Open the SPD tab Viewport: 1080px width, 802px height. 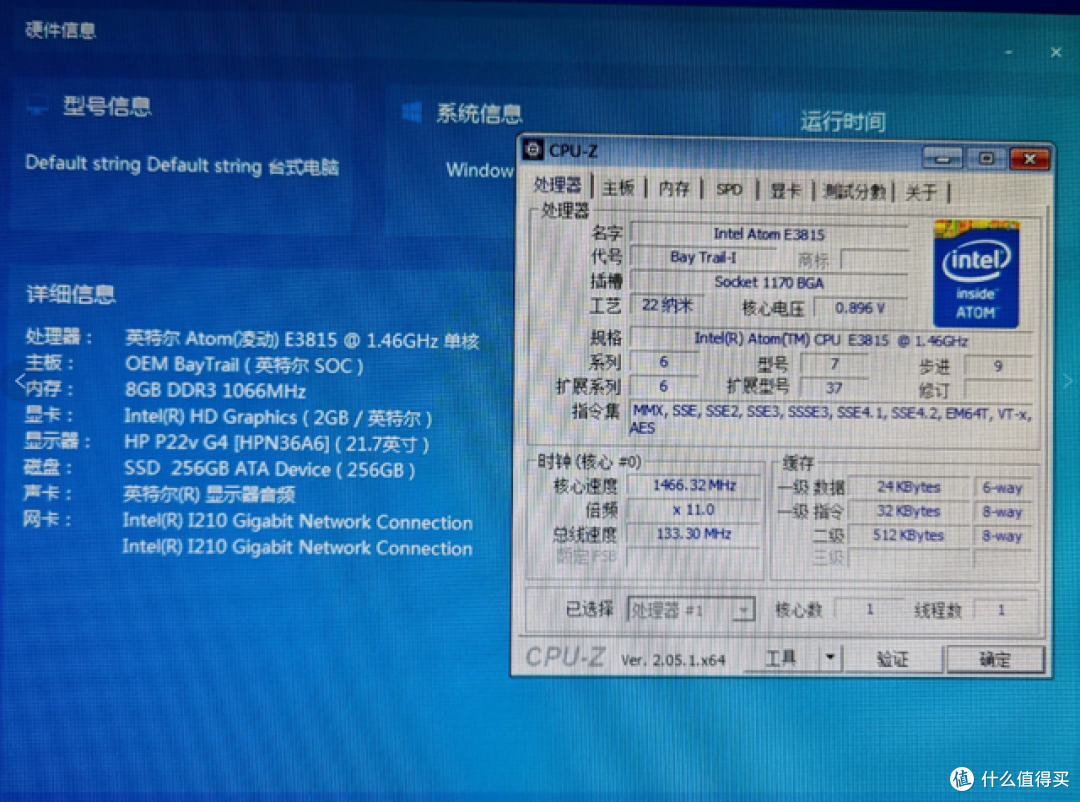click(729, 189)
